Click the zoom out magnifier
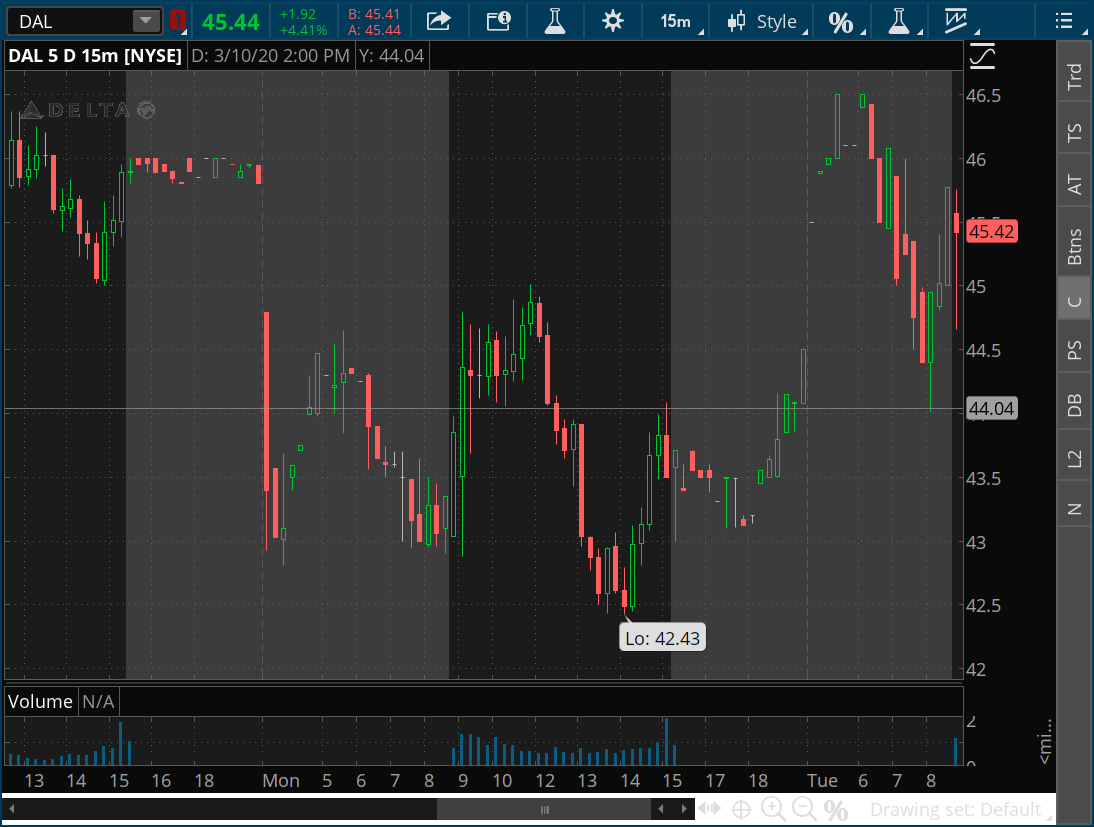Viewport: 1094px width, 827px height. 804,809
